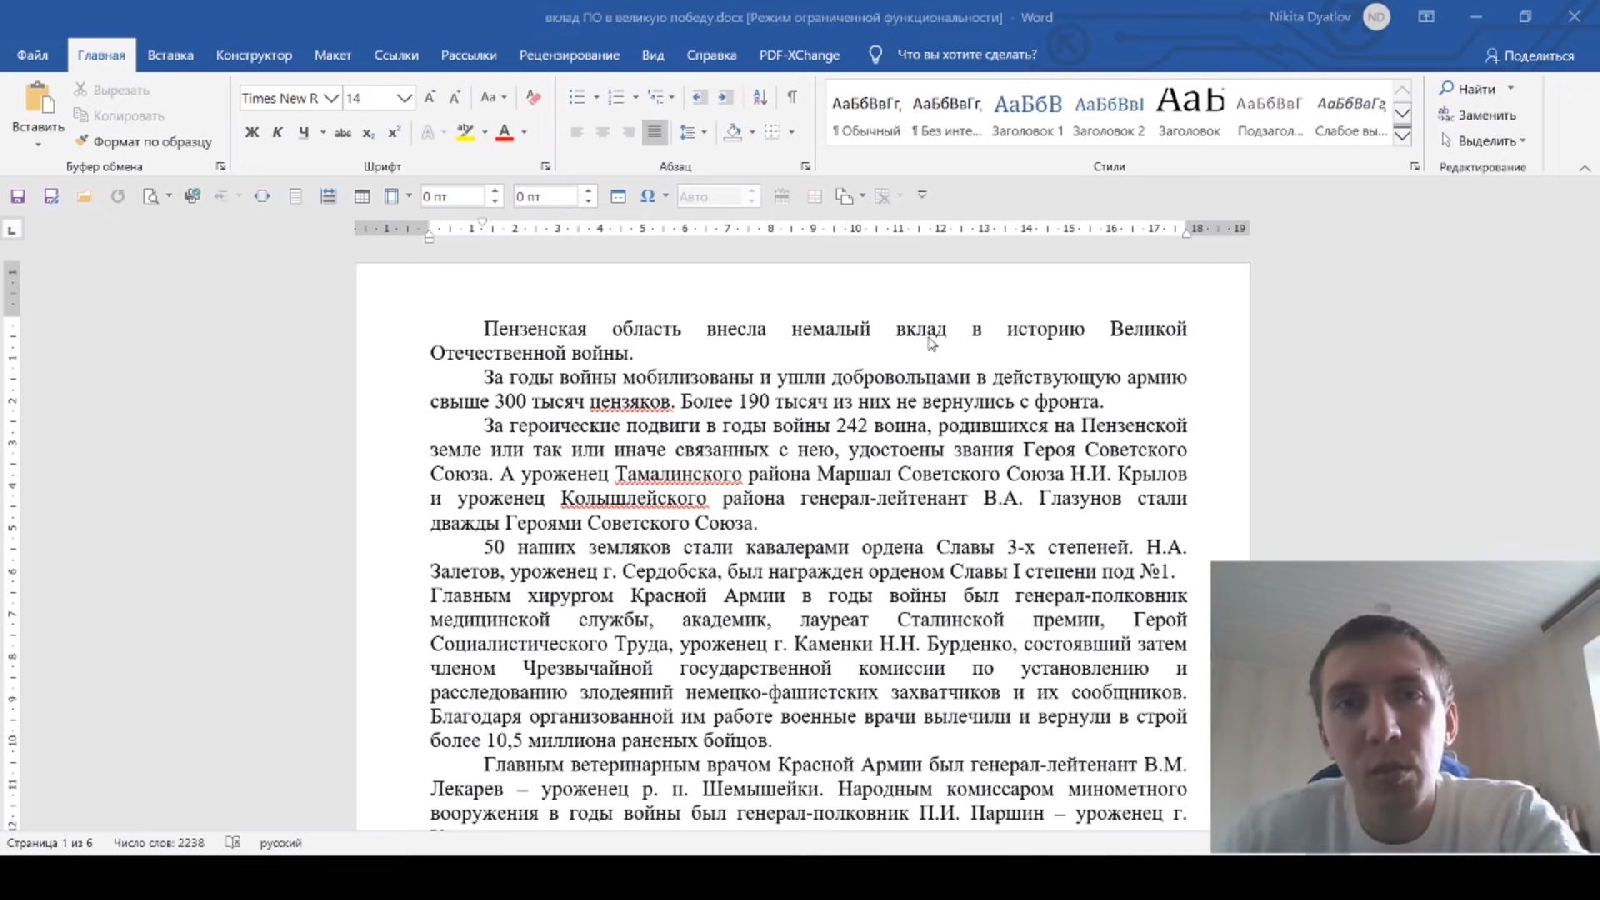Toggle paragraph marks ¶ display
Viewport: 1600px width, 900px height.
792,98
